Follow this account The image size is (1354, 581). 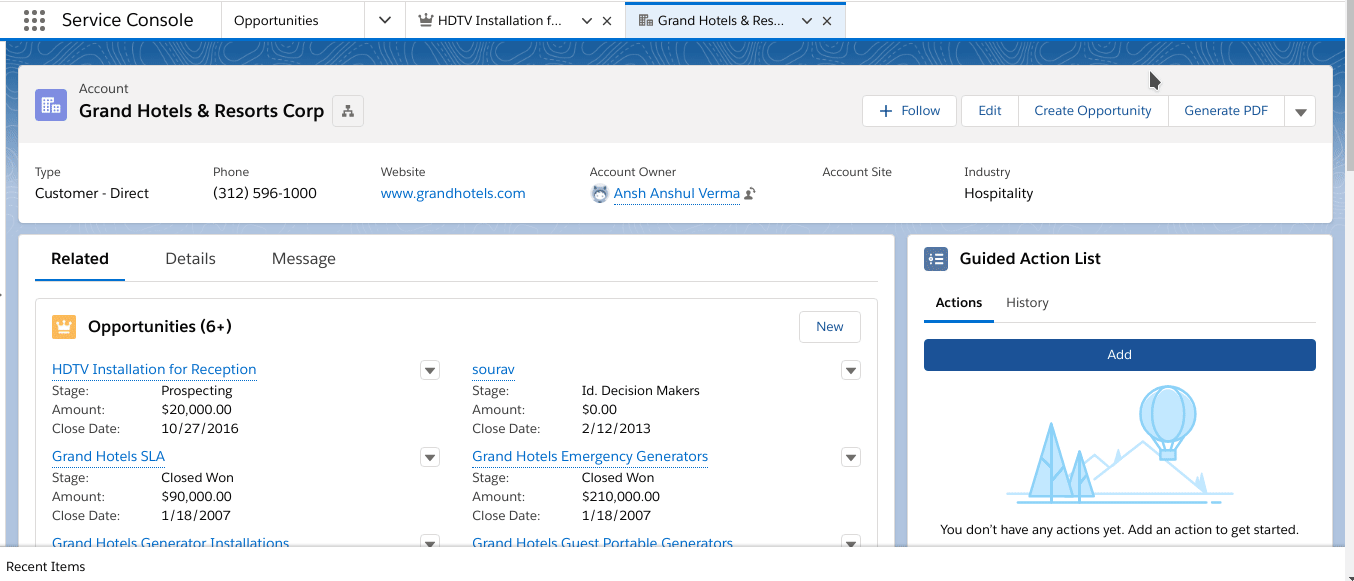[x=910, y=111]
